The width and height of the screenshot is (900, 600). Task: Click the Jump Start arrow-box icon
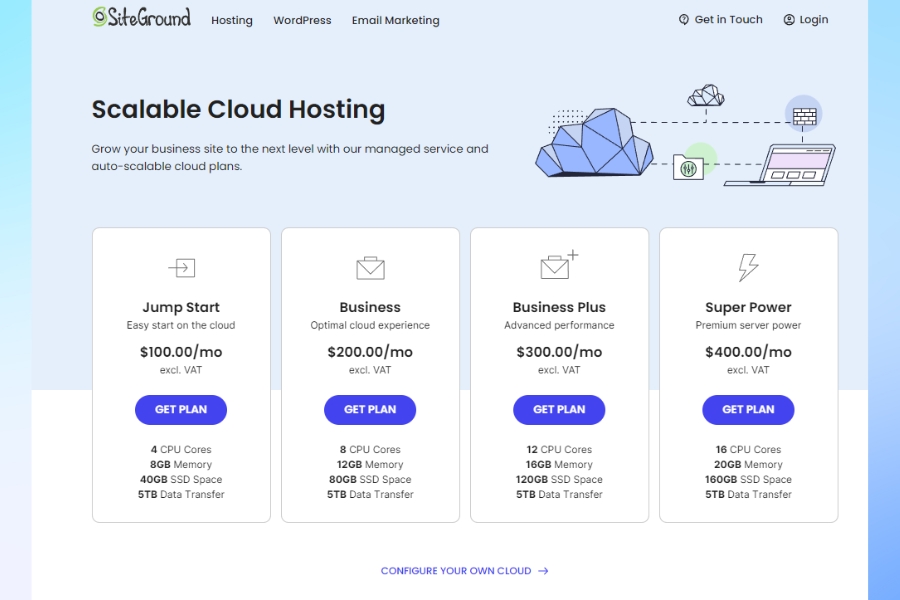181,268
